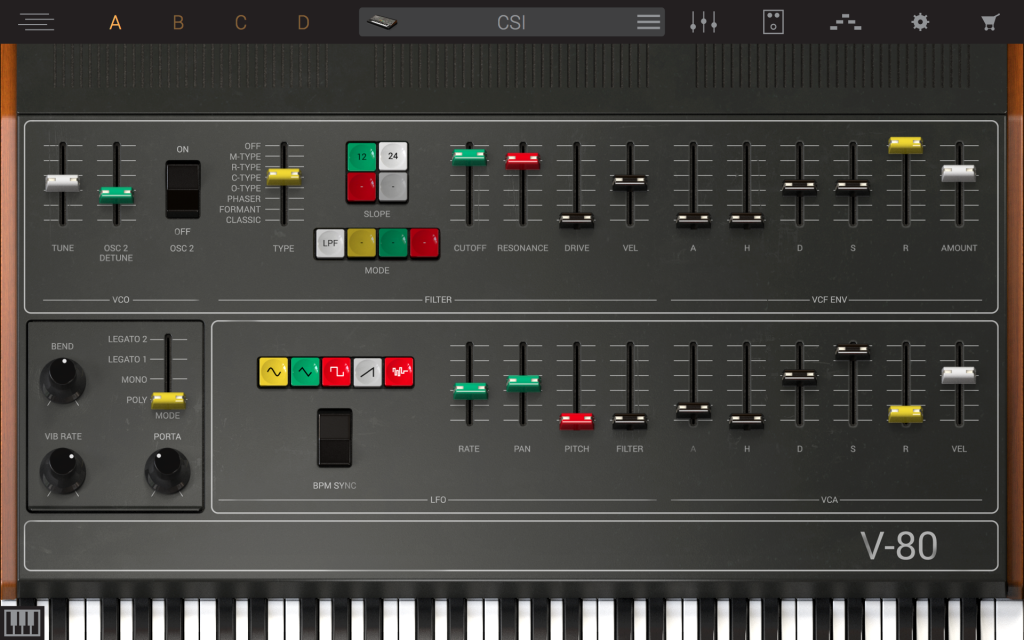Toggle the OSC 2 on/off rocker switch

tap(182, 189)
